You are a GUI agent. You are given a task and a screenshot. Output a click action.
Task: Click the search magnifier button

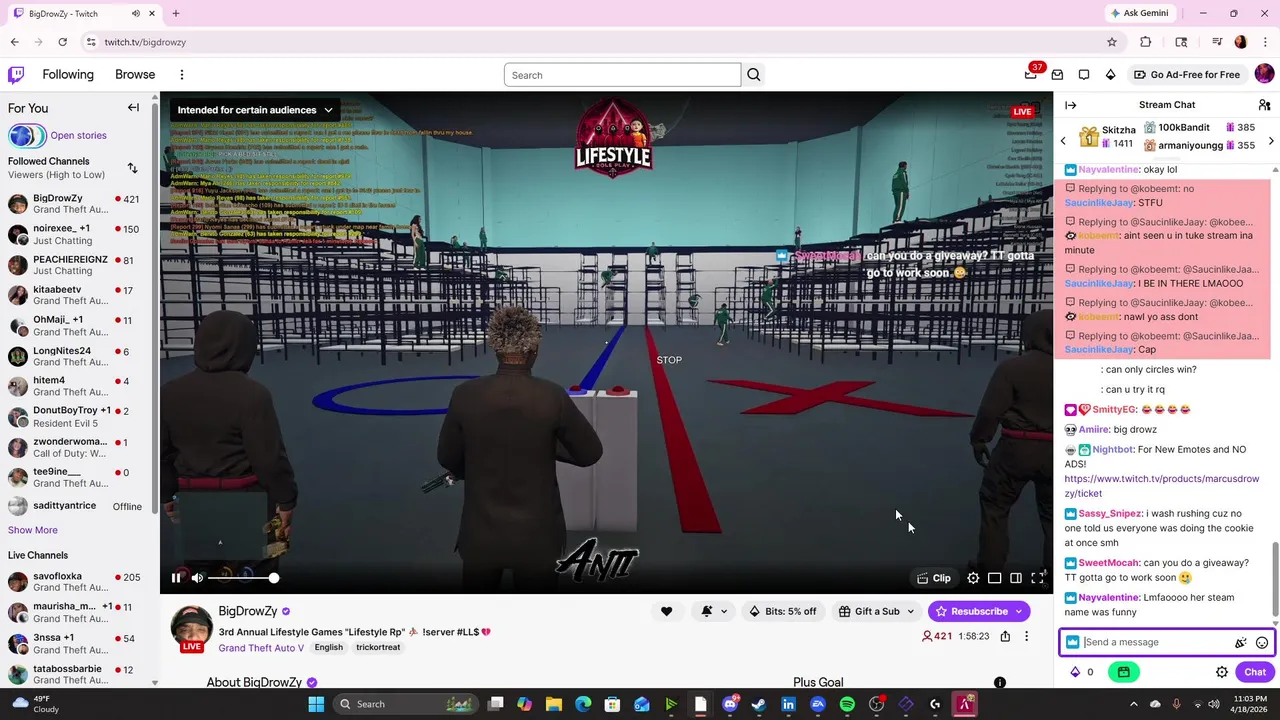[x=754, y=75]
